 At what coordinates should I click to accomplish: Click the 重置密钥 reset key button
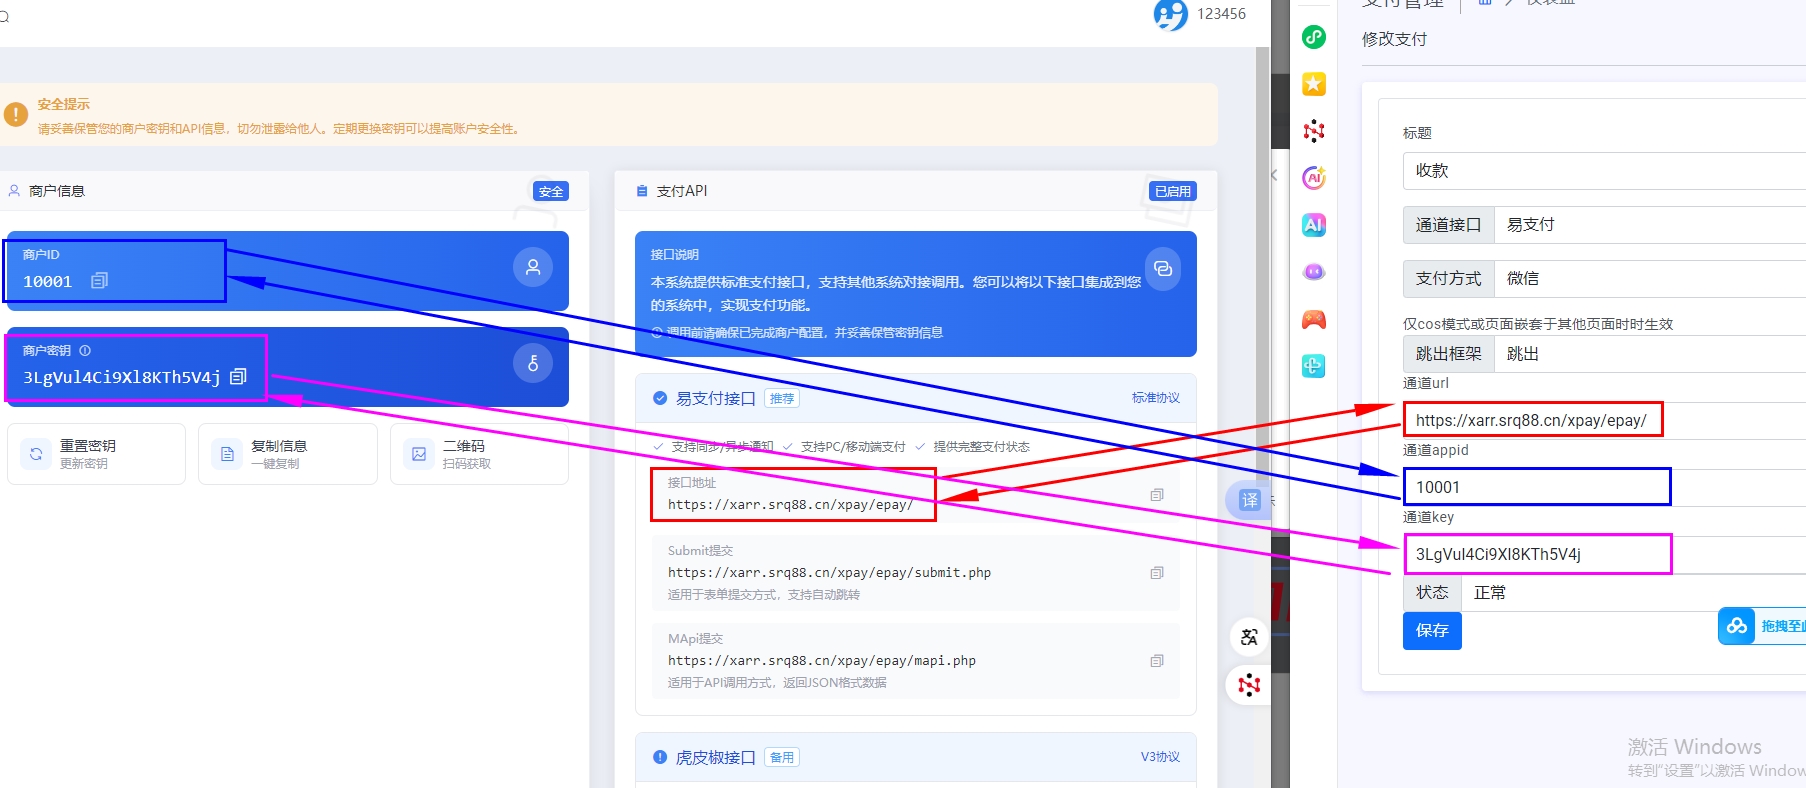(x=96, y=454)
